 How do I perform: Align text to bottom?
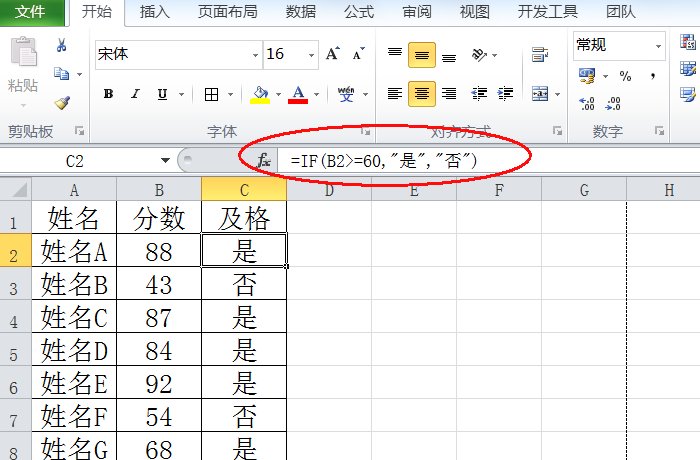pos(449,56)
